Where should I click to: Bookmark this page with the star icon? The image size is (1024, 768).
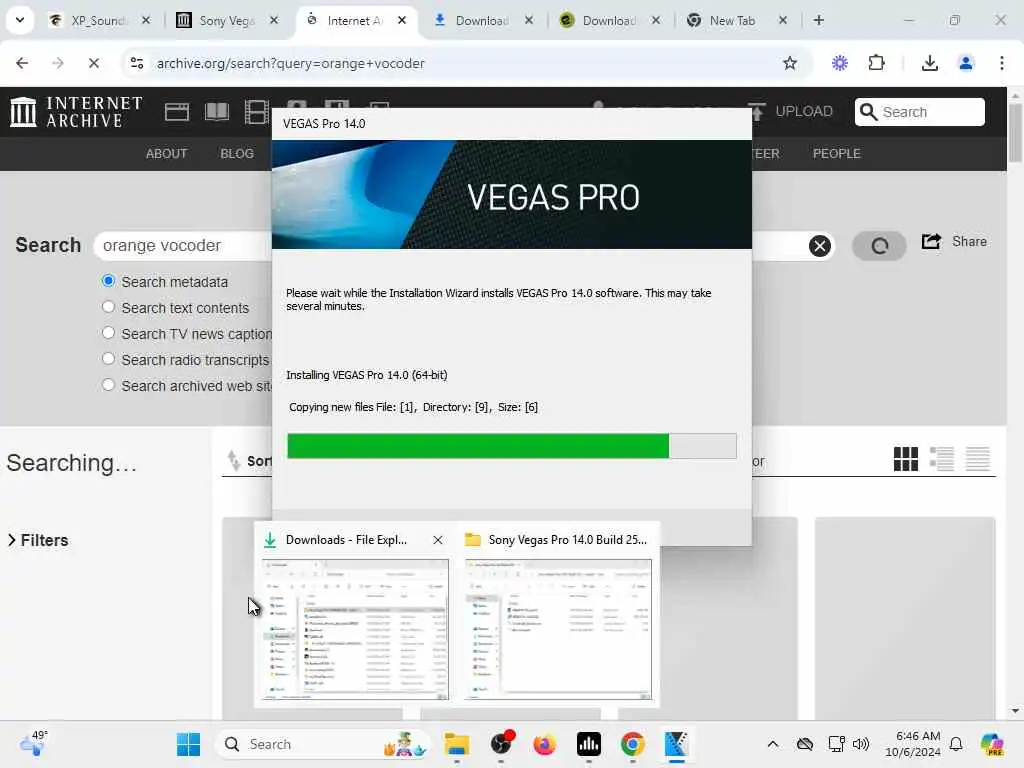point(790,63)
